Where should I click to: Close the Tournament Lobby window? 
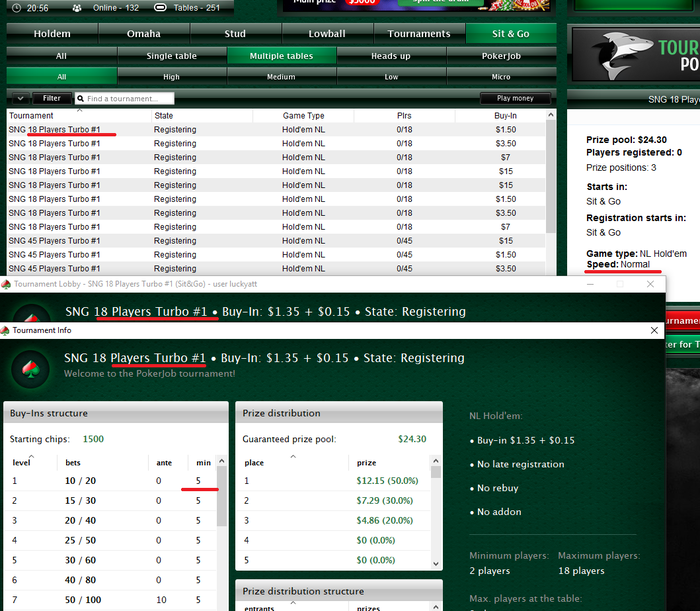tap(650, 284)
